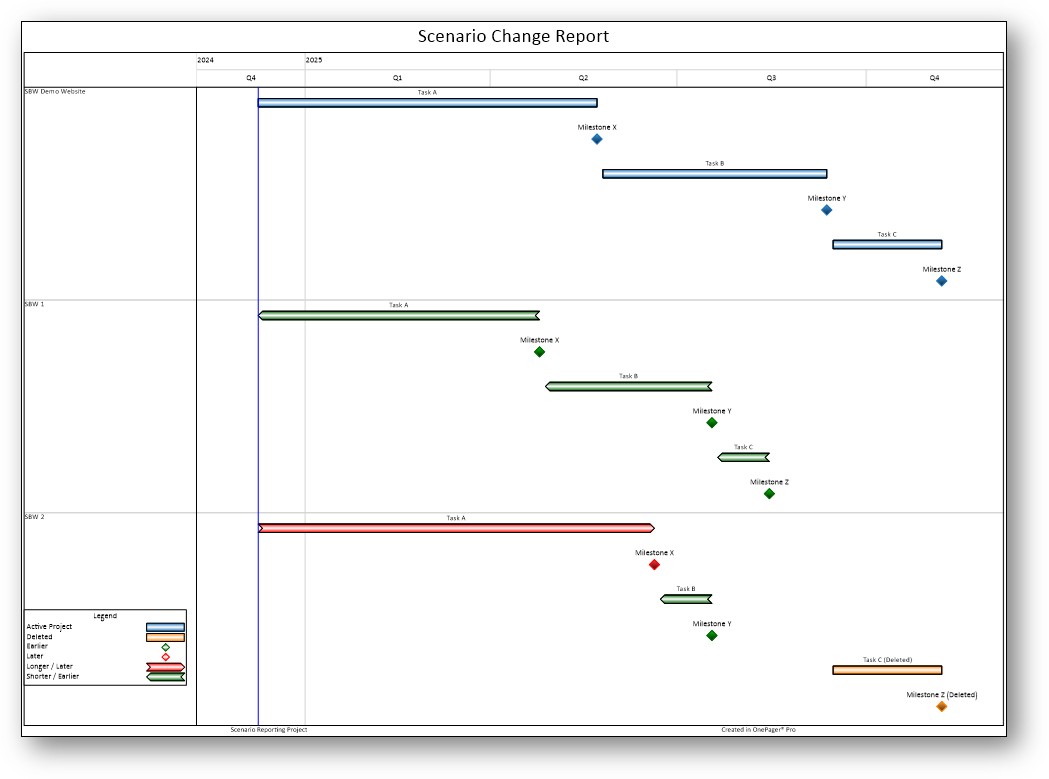
Task: Click the blue Milestone X diamond
Action: [x=597, y=139]
